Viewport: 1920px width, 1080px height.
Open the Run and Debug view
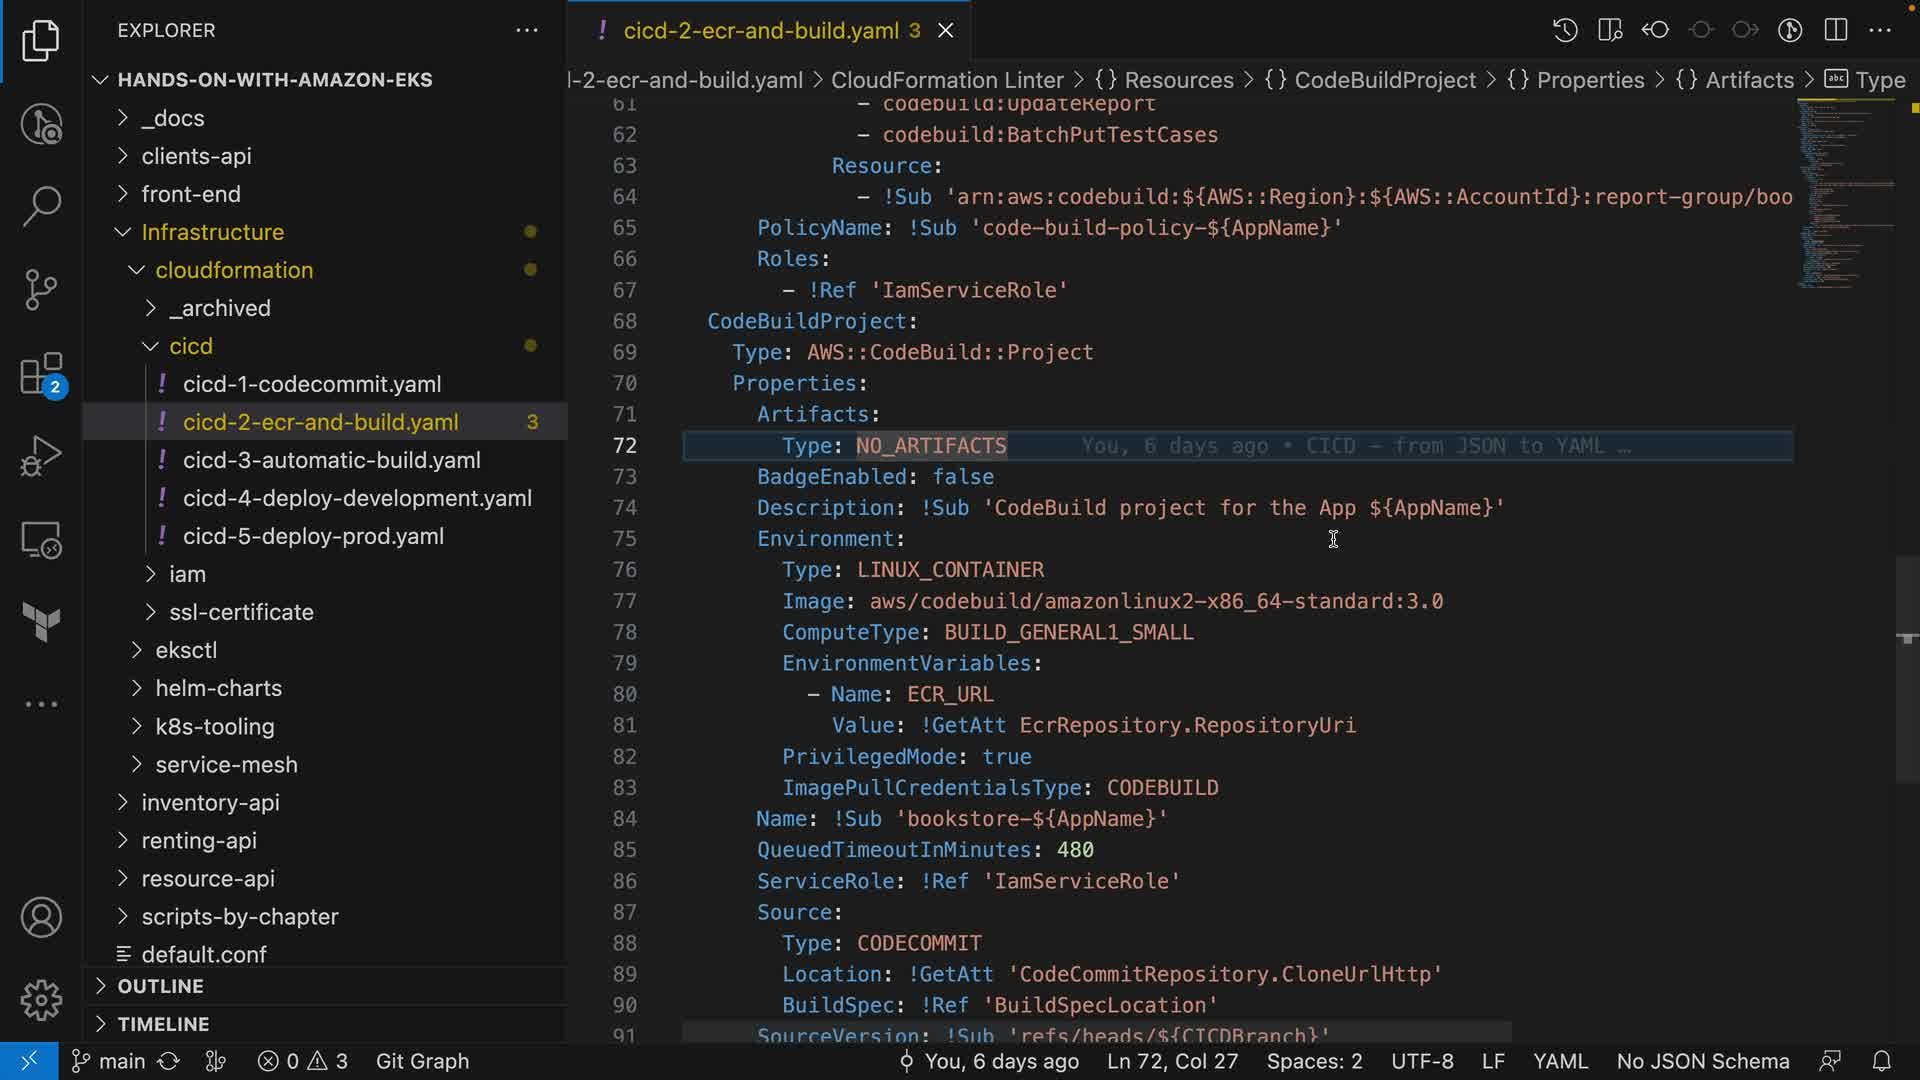pyautogui.click(x=41, y=456)
